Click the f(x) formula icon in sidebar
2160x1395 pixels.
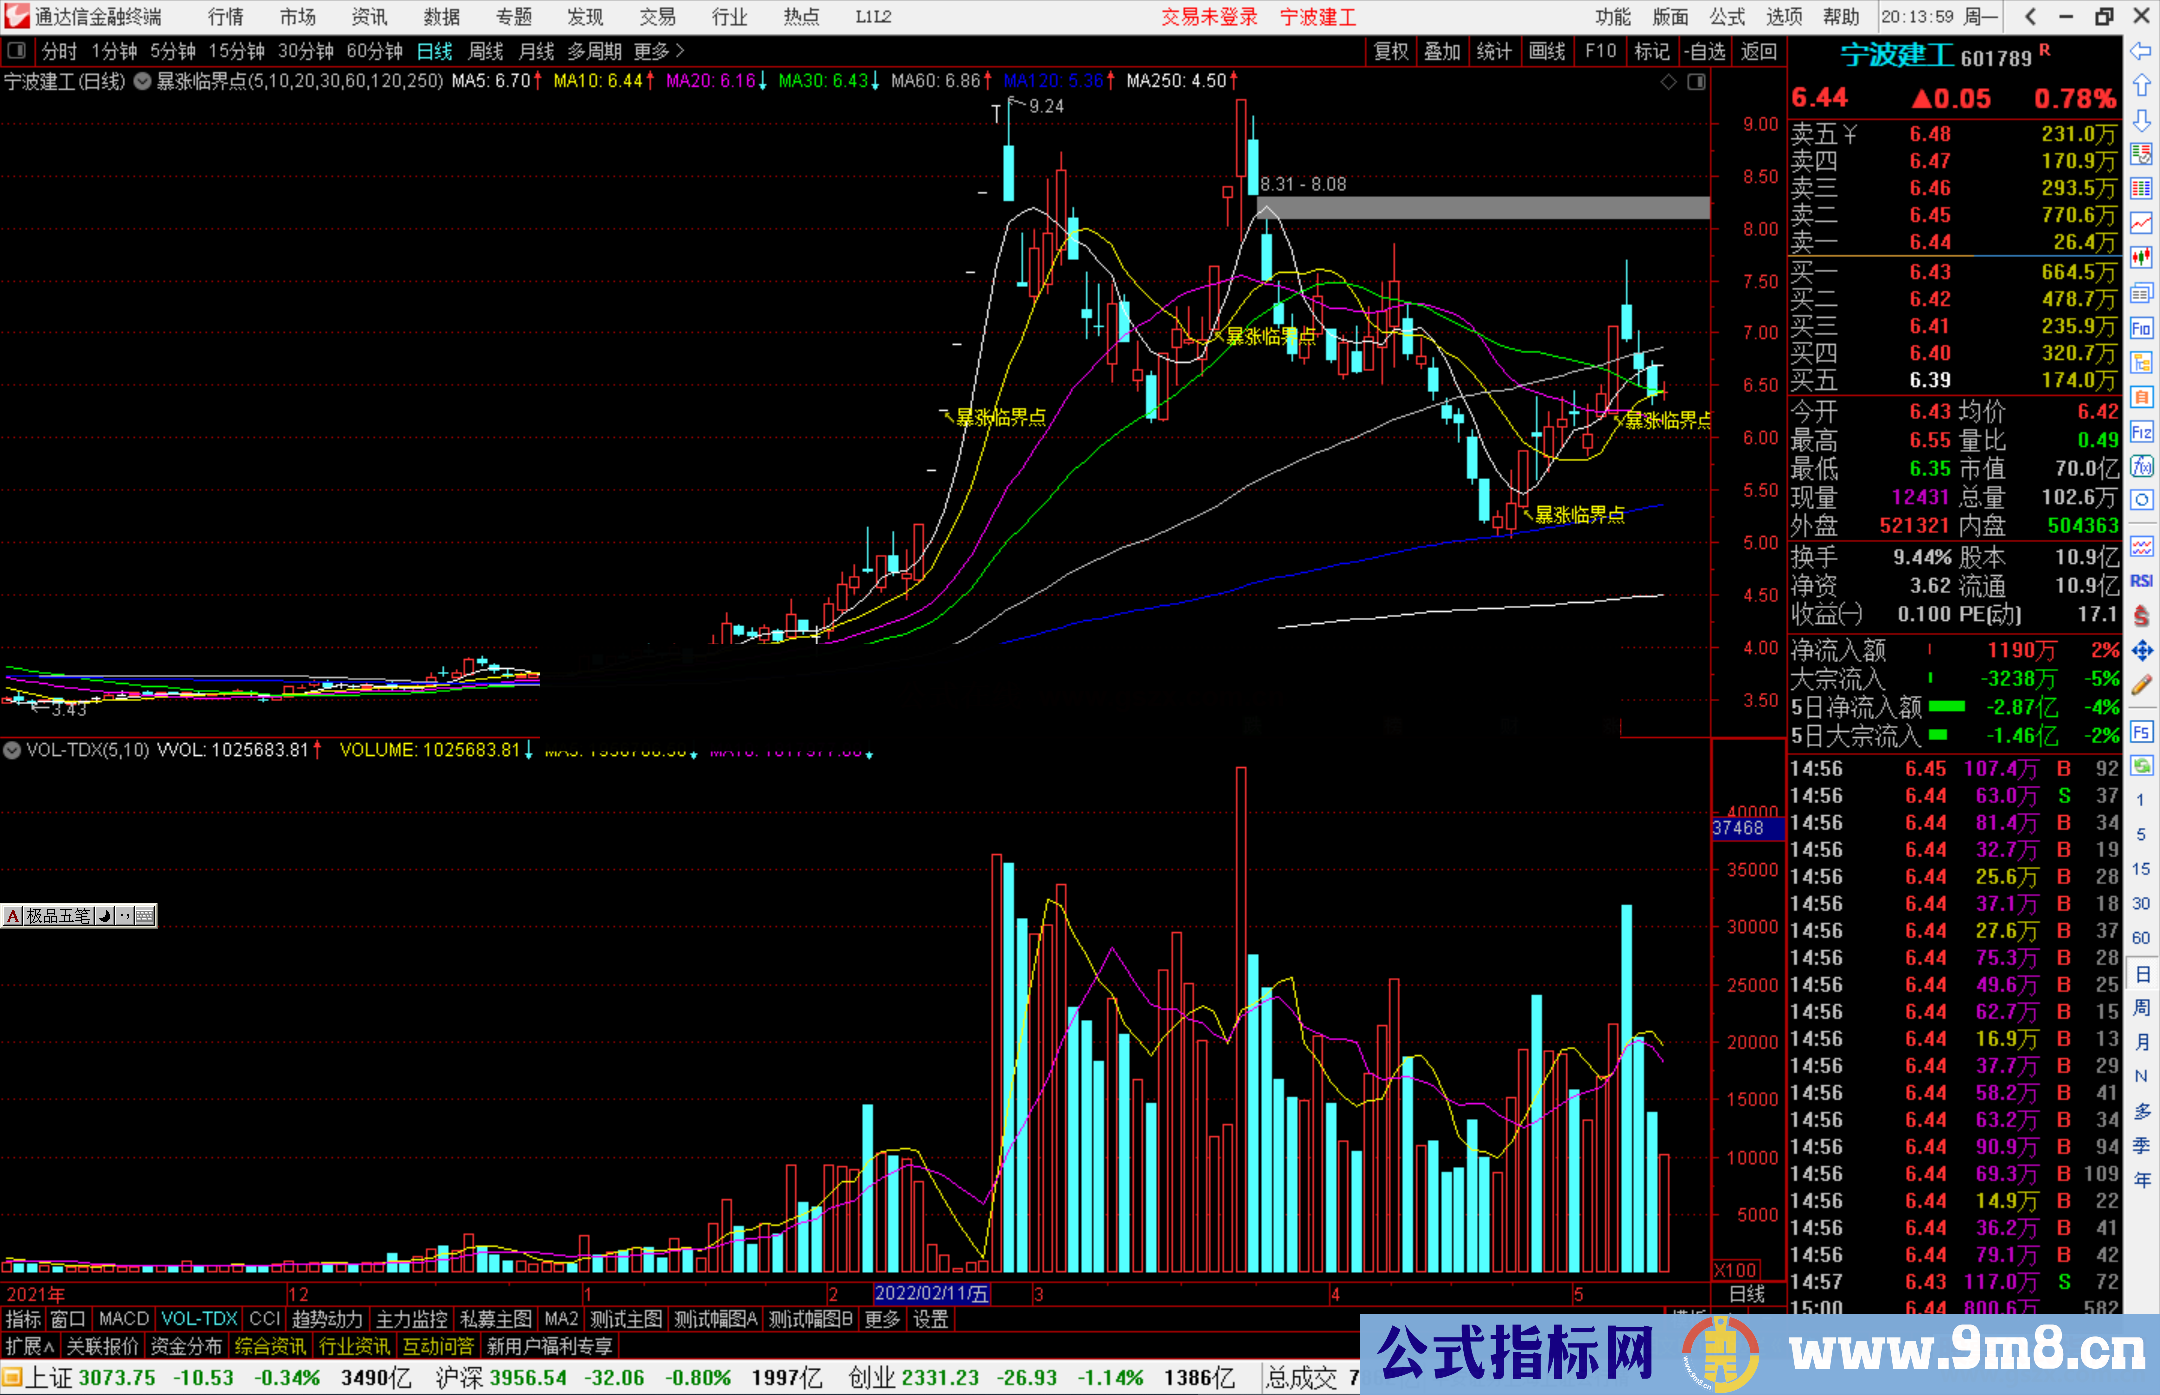click(x=2141, y=466)
